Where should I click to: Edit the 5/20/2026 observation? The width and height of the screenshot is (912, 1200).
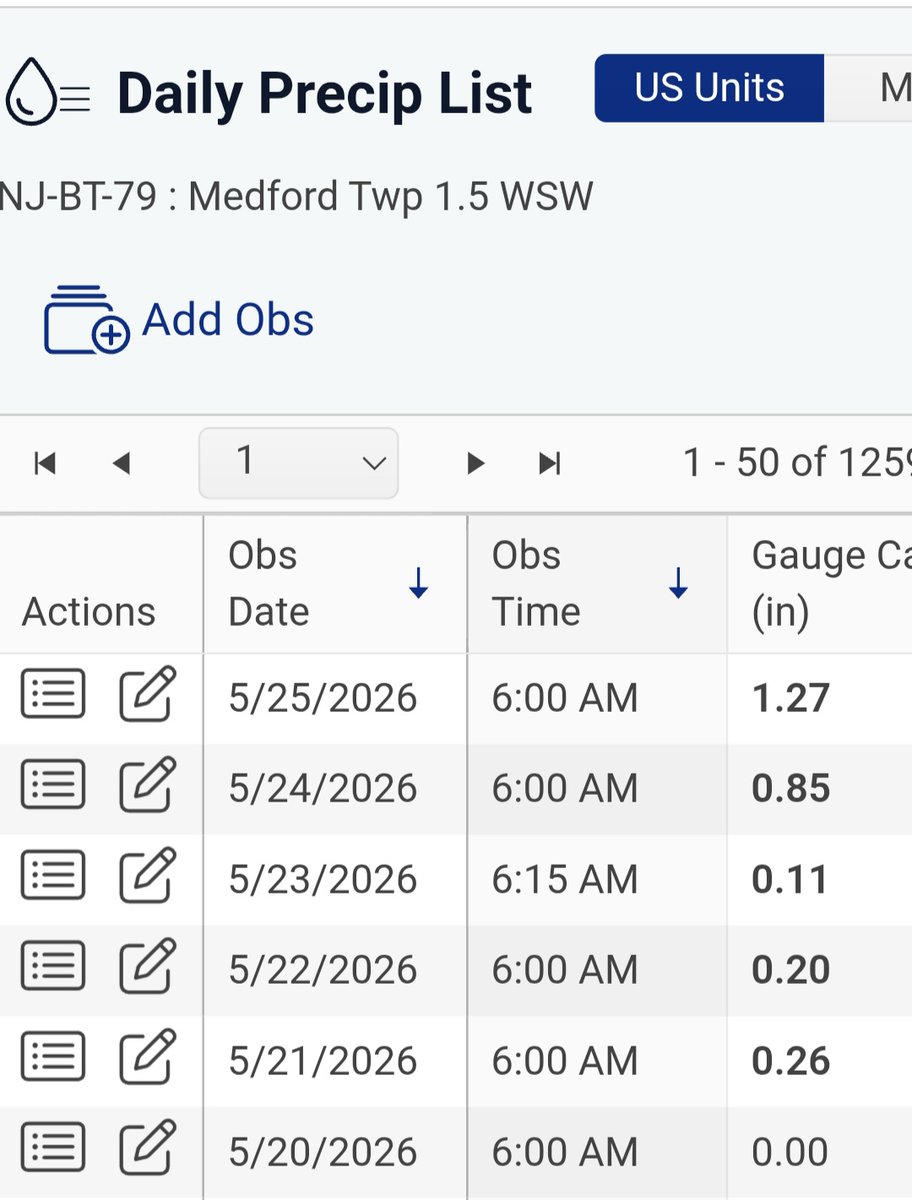pyautogui.click(x=148, y=1147)
